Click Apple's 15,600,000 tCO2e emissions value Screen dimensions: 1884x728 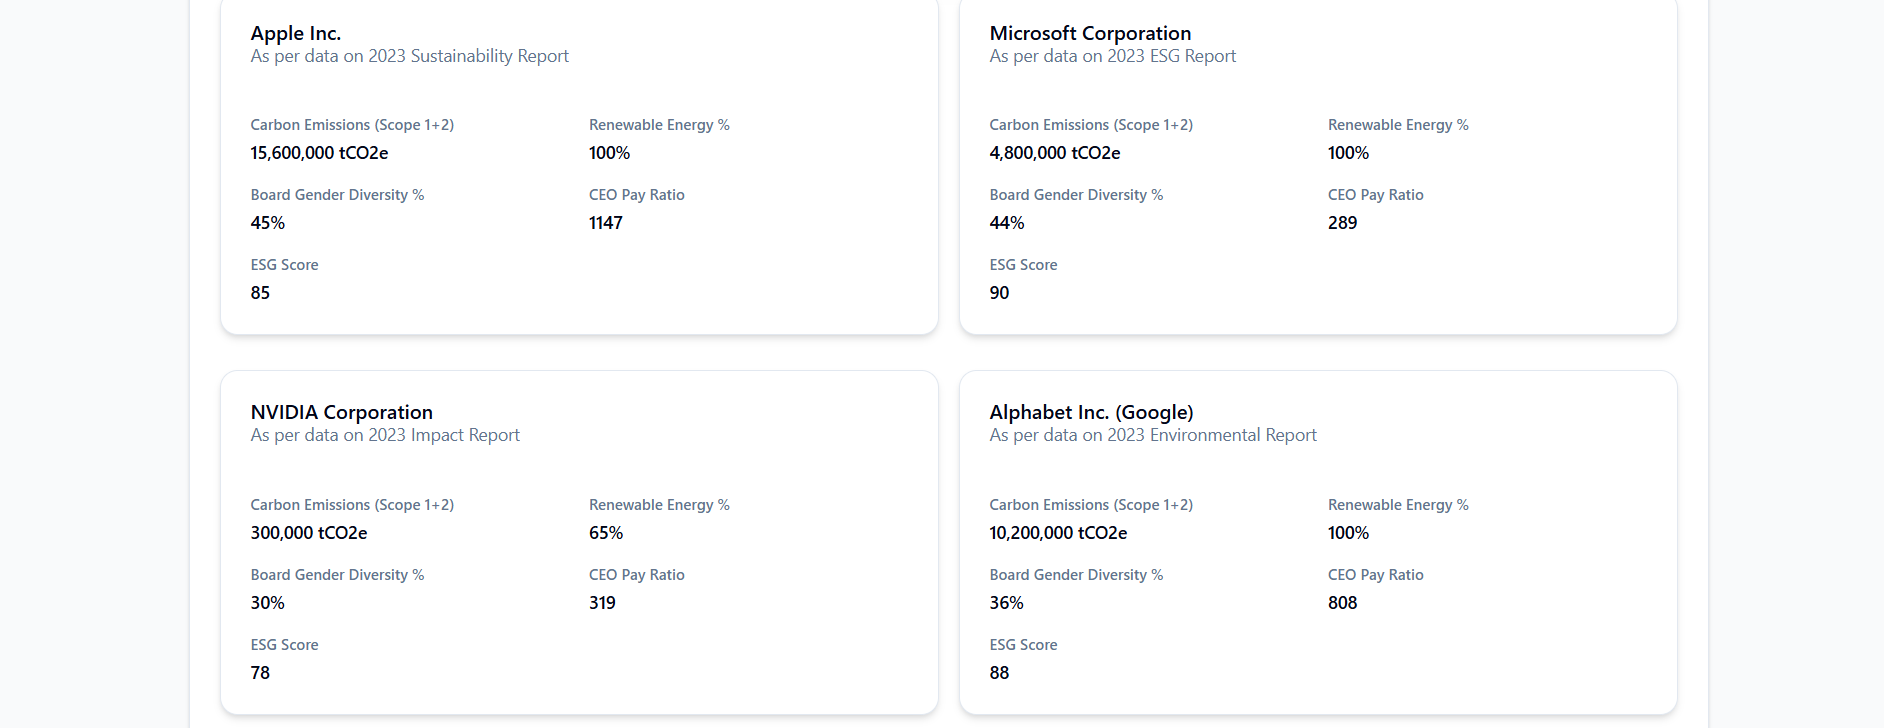tap(319, 153)
